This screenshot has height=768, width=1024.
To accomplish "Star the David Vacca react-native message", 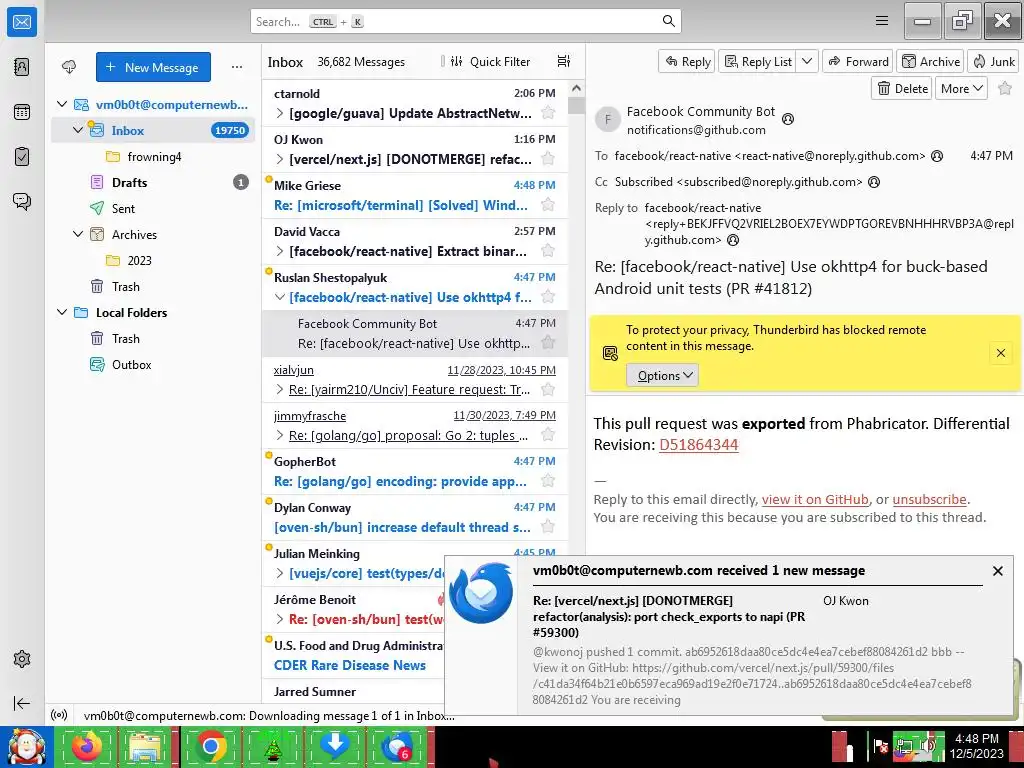I will (x=548, y=250).
